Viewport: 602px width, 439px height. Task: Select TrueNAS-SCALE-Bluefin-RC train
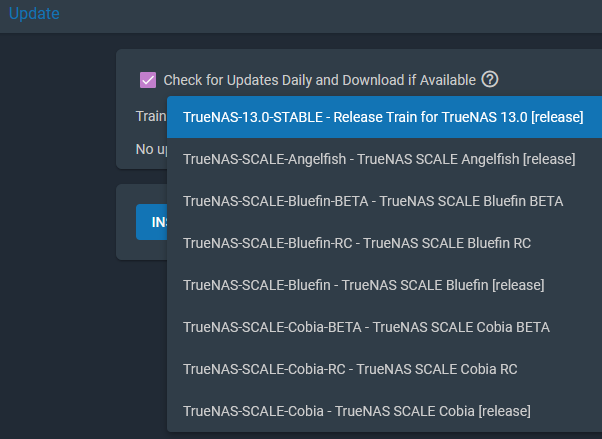point(384,243)
